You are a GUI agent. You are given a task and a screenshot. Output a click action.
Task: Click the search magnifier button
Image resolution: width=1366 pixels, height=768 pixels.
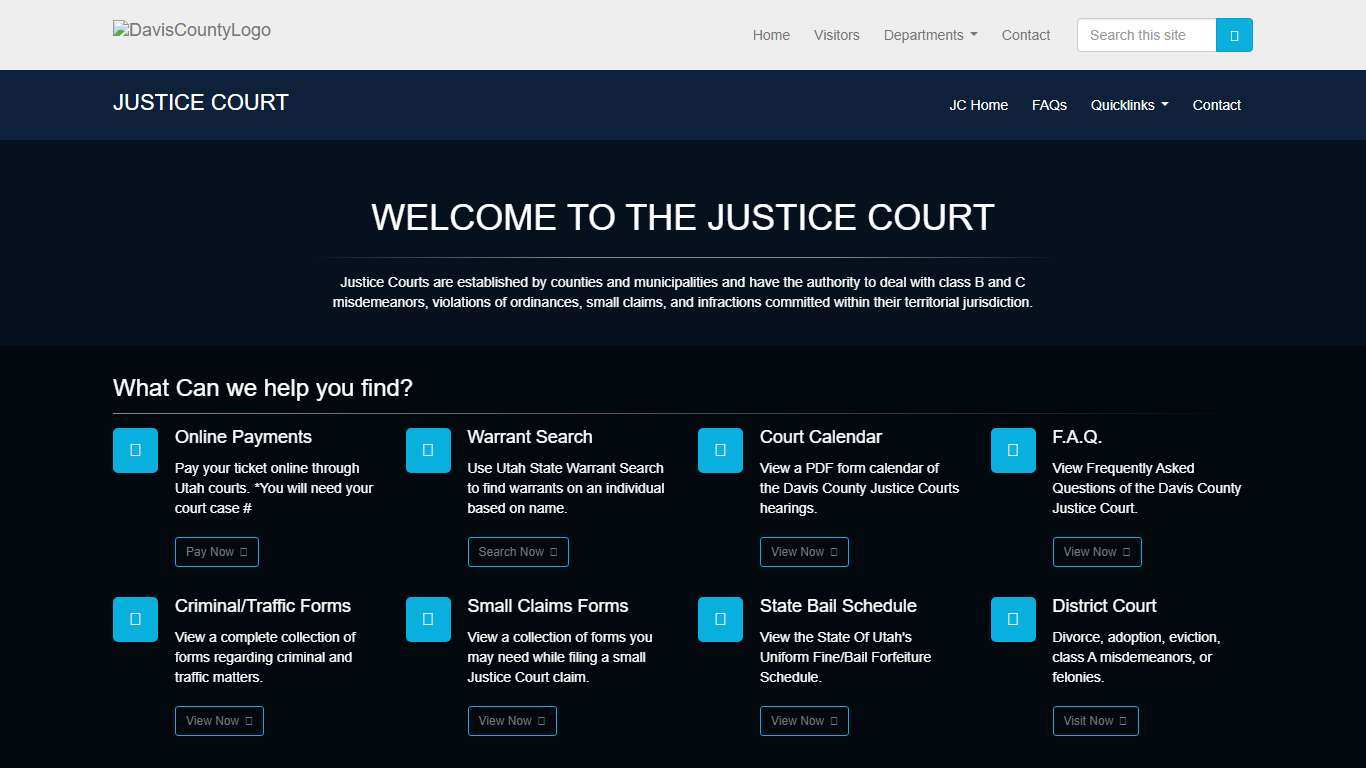point(1235,34)
